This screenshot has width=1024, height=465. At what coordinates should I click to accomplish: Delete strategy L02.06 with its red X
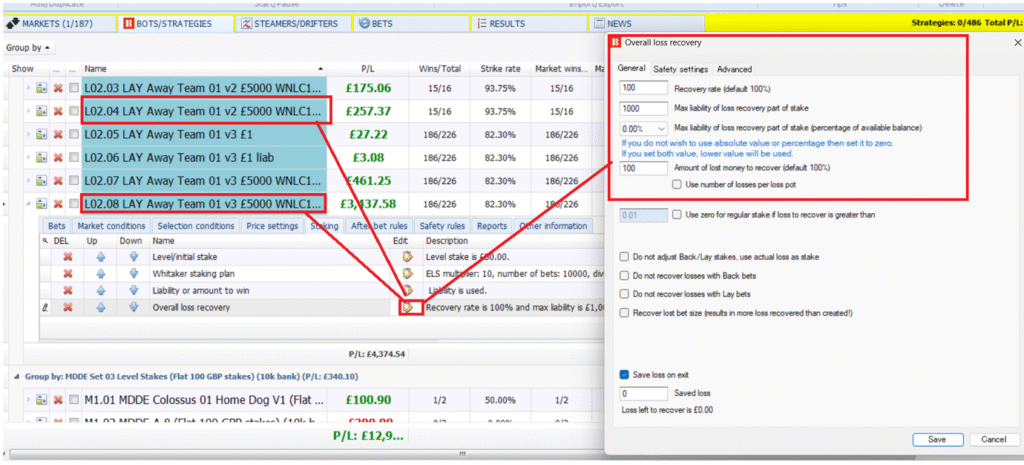click(57, 157)
